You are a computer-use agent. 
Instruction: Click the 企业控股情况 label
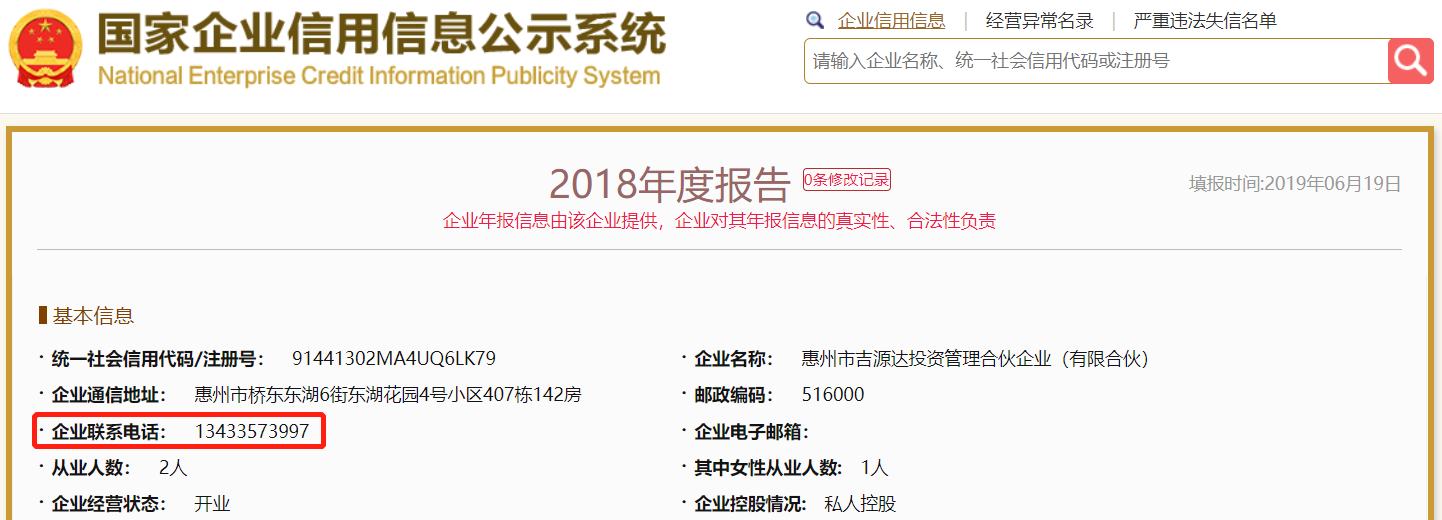(751, 504)
